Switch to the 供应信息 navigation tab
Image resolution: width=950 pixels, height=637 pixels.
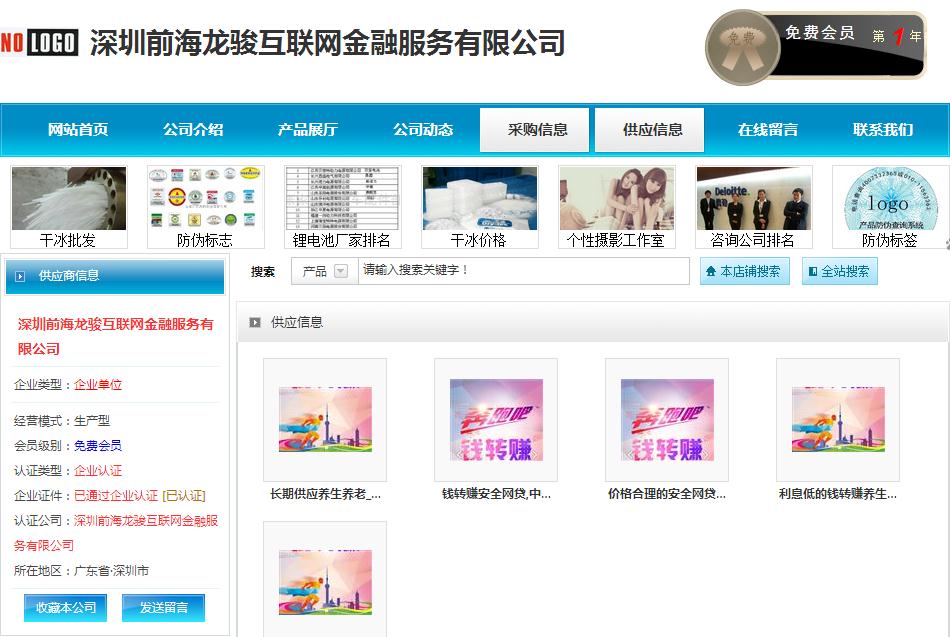[x=649, y=129]
